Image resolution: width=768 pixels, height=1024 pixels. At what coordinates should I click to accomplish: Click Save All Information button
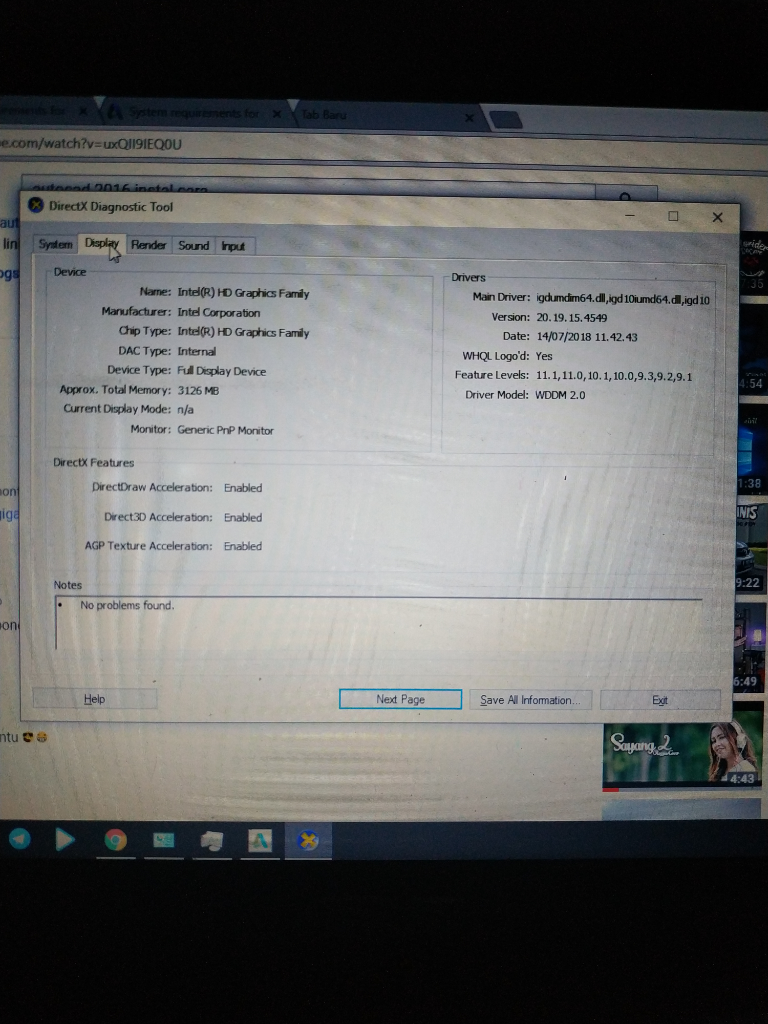click(x=530, y=700)
